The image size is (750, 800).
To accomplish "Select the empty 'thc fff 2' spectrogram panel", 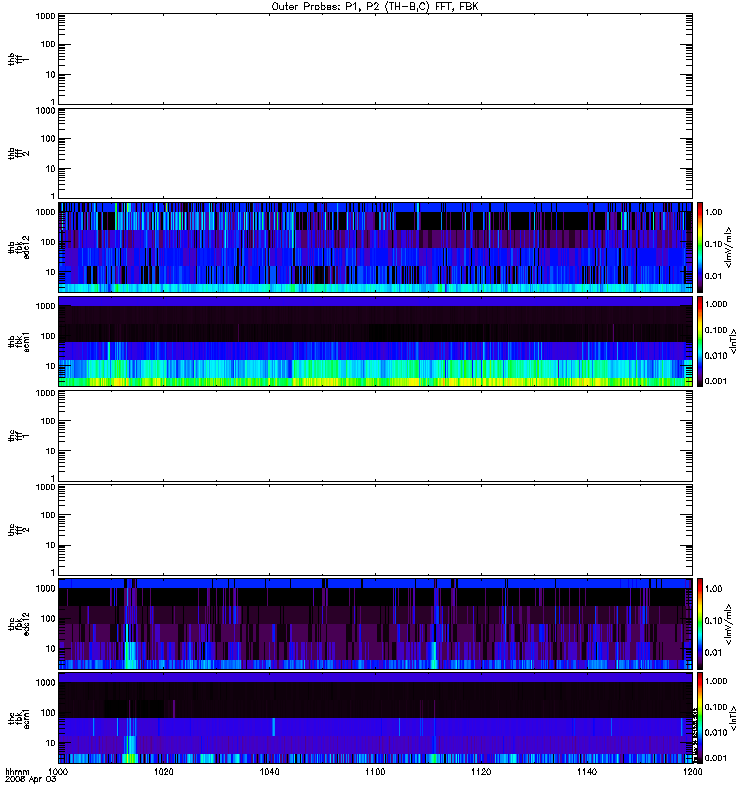I will 375,530.
